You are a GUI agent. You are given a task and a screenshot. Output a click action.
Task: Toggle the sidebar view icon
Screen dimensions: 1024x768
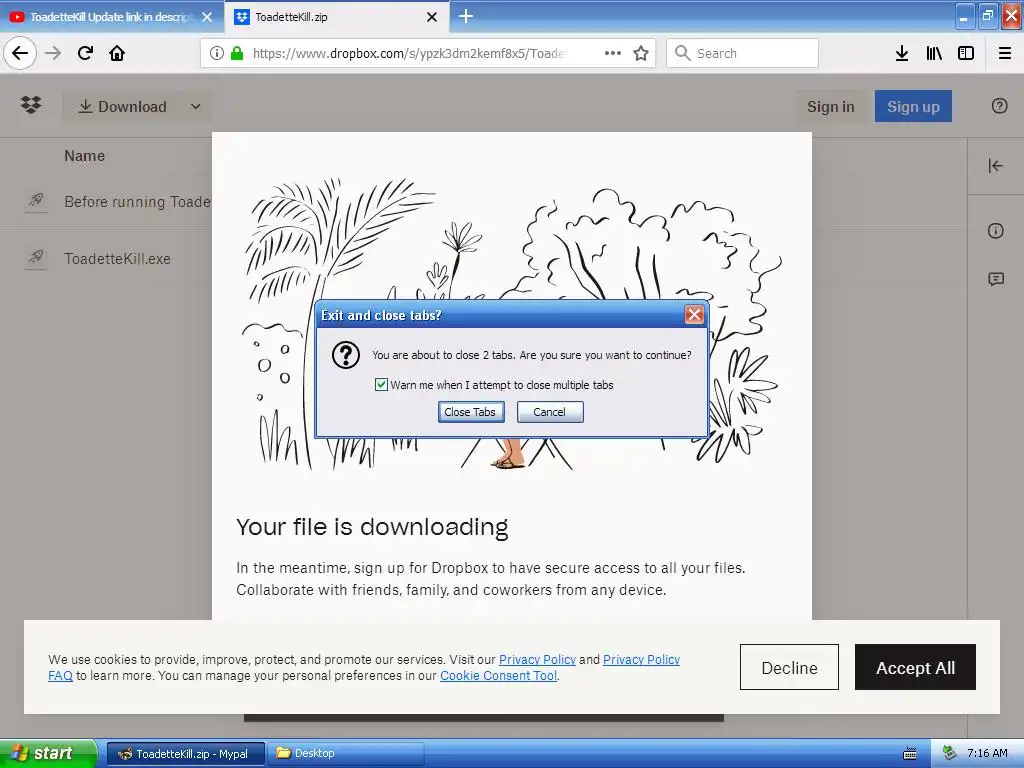point(966,53)
